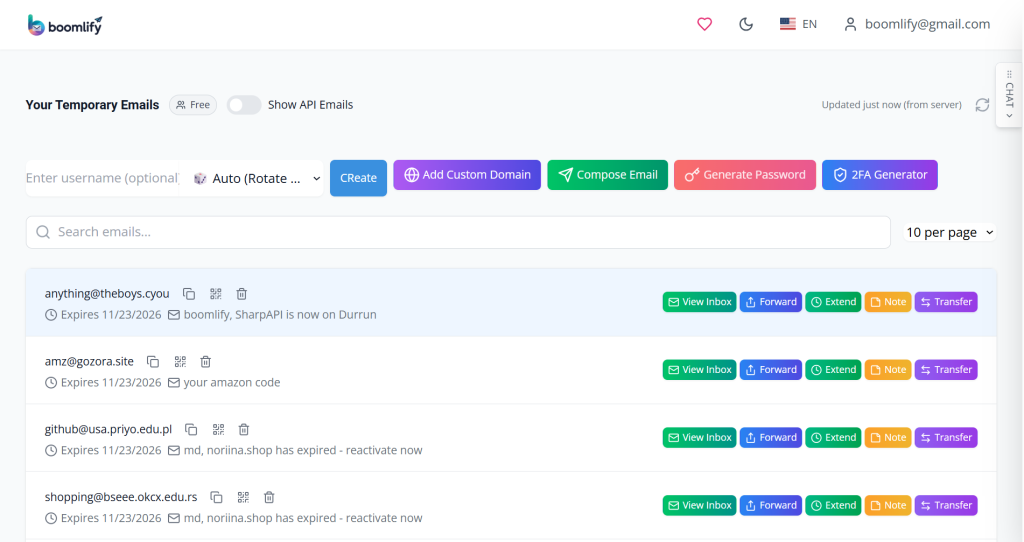Forward the anything@theboys.cyou email

pyautogui.click(x=771, y=302)
